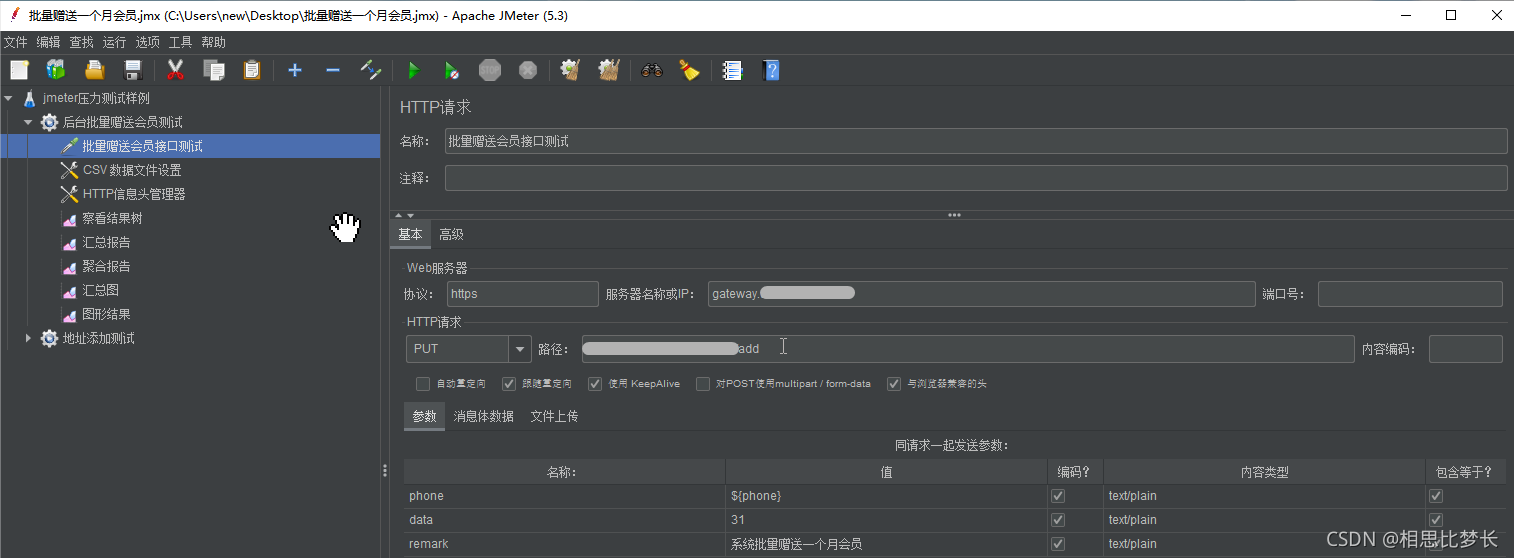Reset search with the broom icon
This screenshot has width=1514, height=558.
pyautogui.click(x=689, y=70)
